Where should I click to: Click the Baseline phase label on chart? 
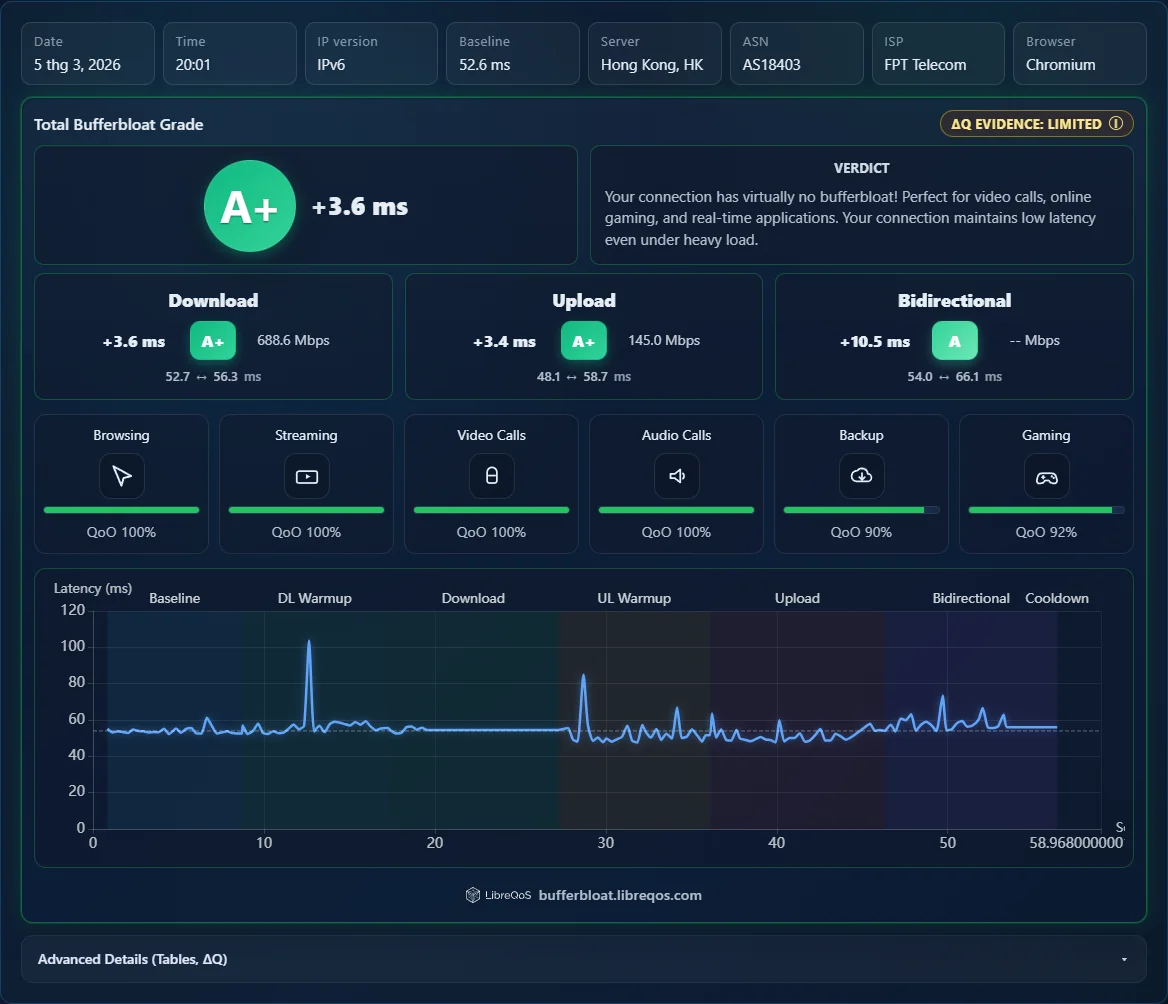pyautogui.click(x=174, y=598)
